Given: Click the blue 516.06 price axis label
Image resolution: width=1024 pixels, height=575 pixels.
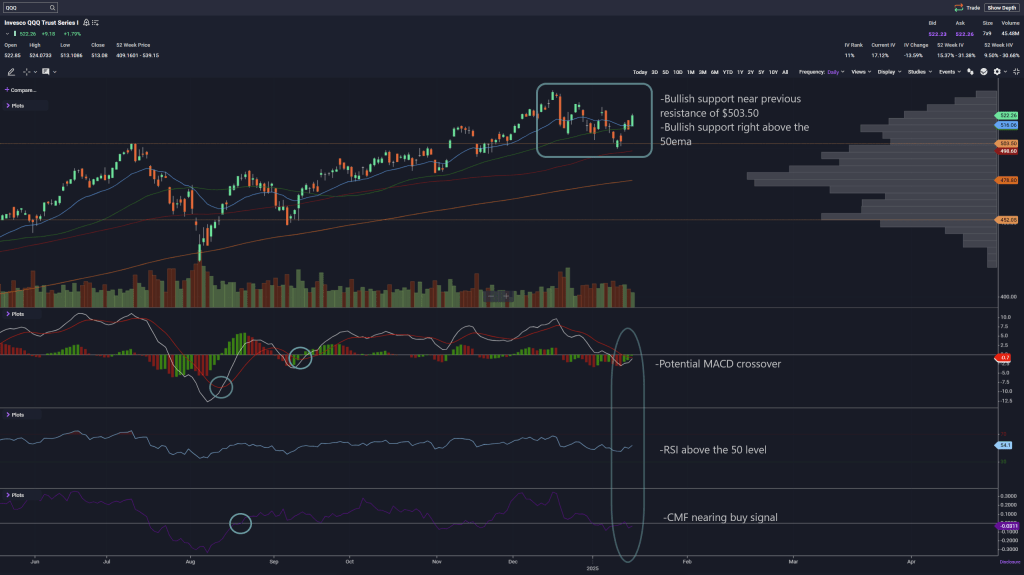Looking at the screenshot, I should 1008,125.
